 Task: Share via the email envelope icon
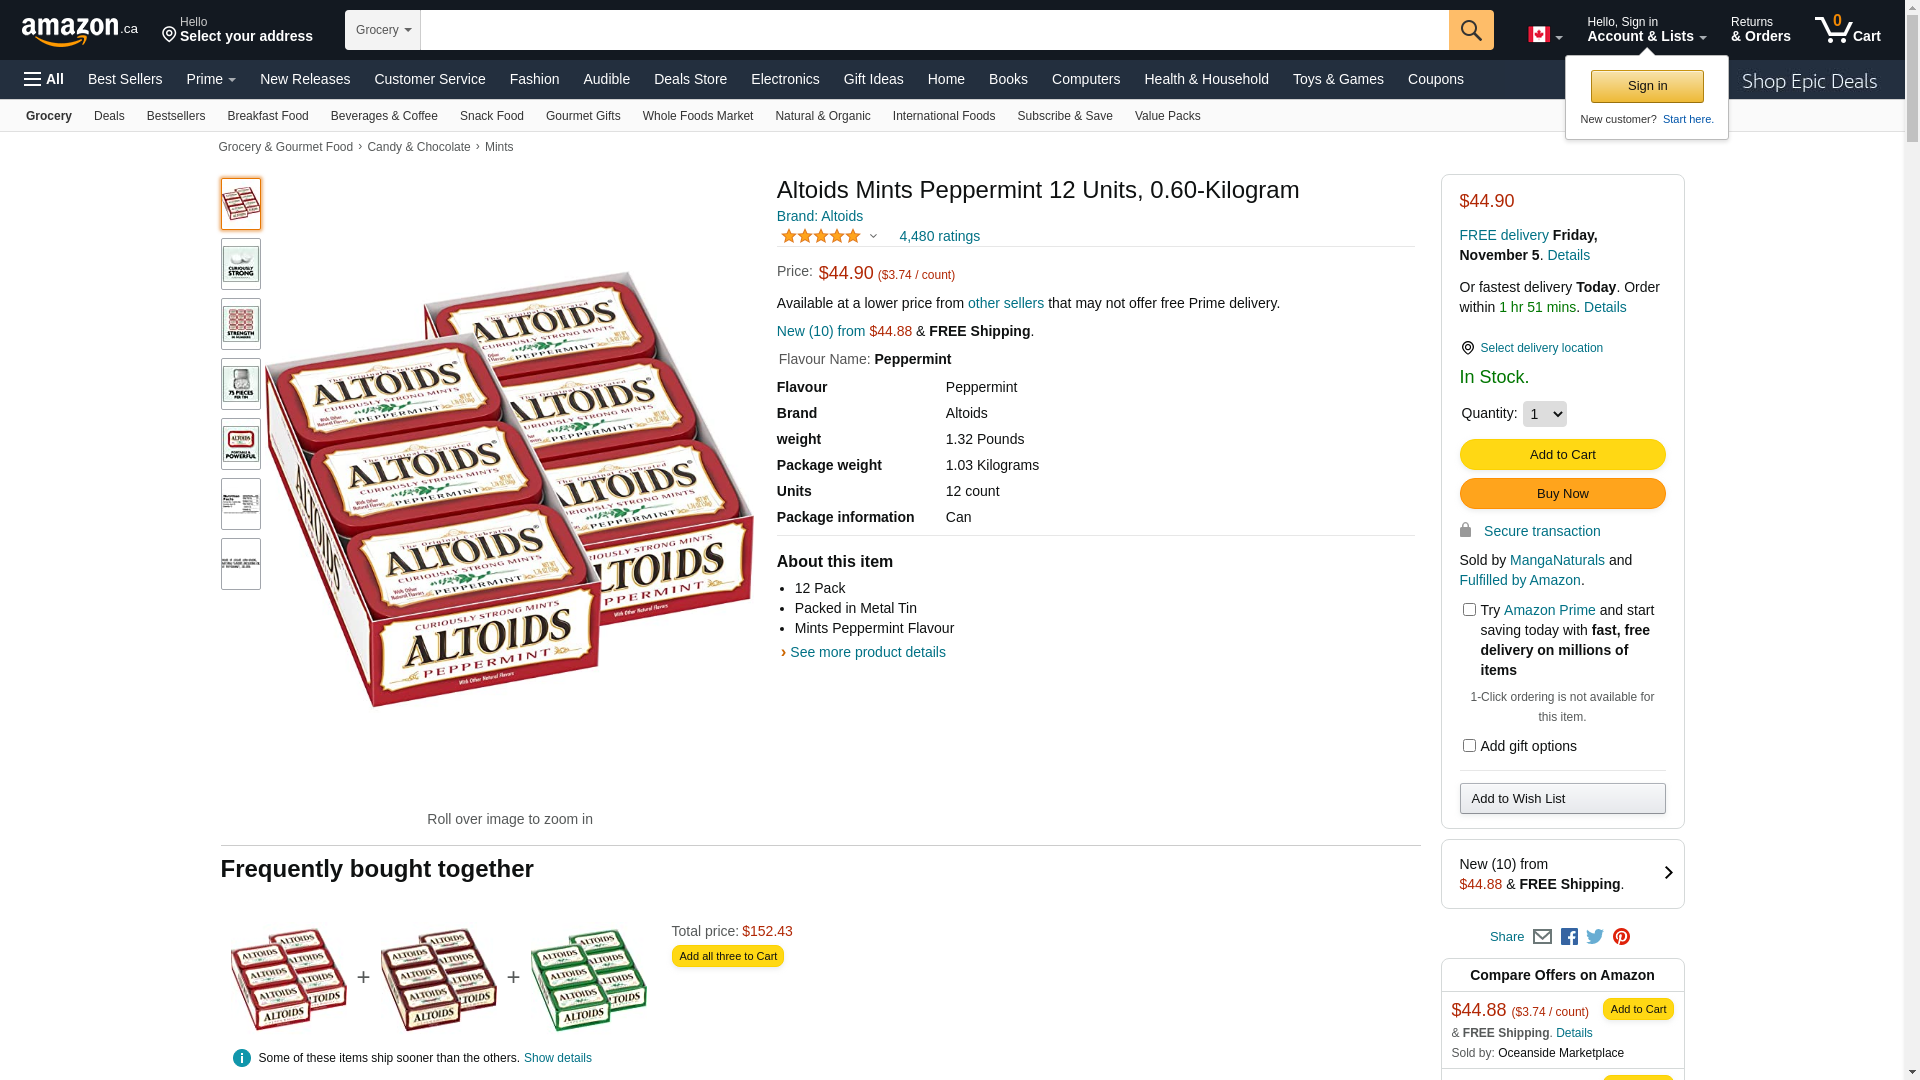tap(1542, 937)
